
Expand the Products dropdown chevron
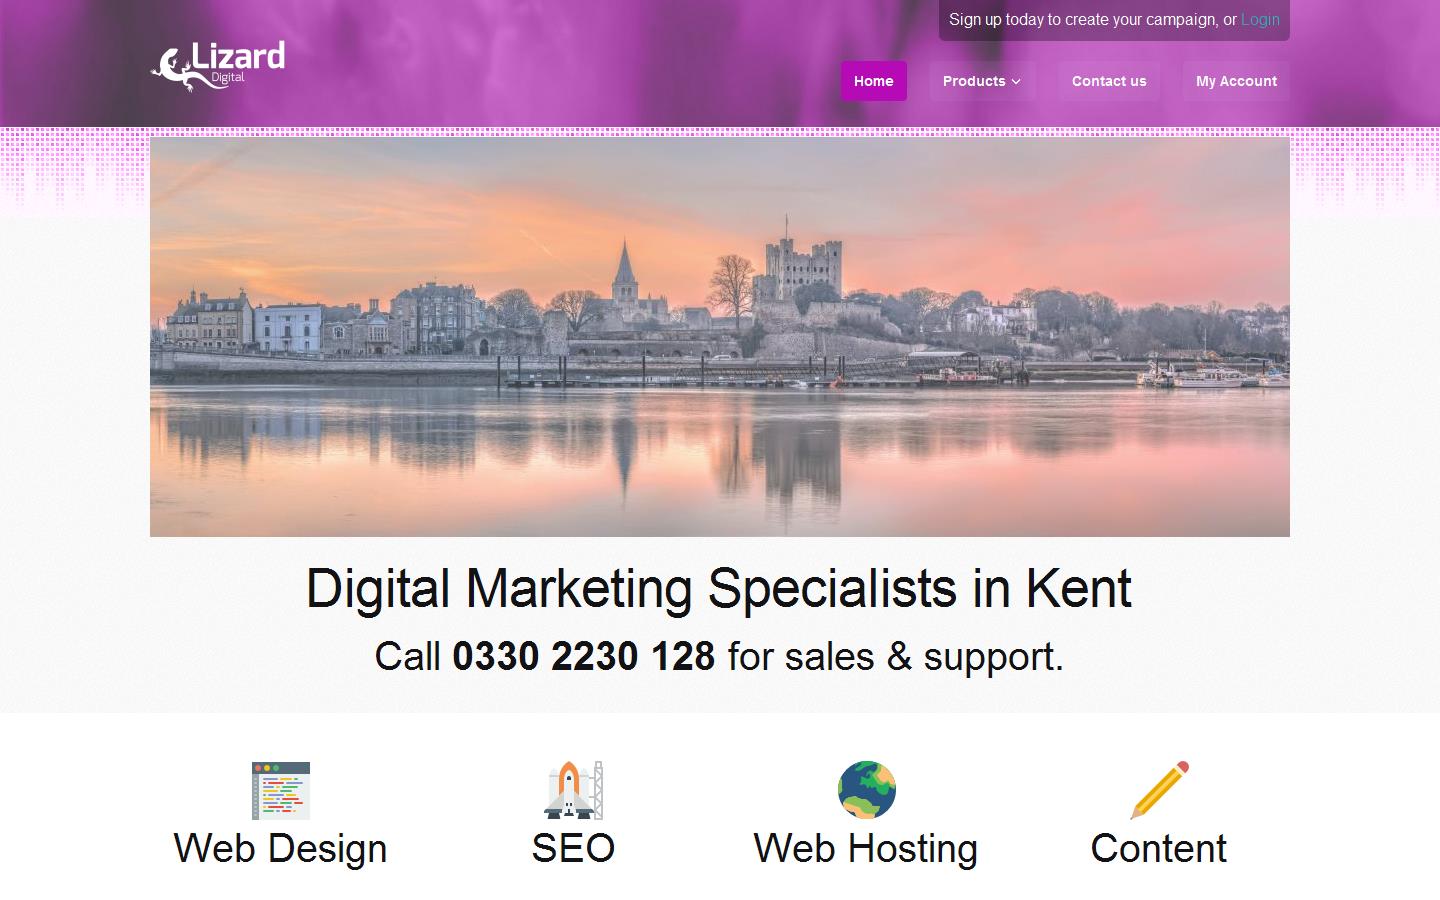pyautogui.click(x=1016, y=82)
